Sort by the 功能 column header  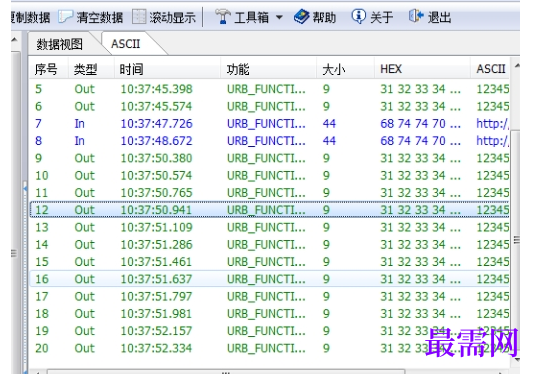tap(238, 70)
